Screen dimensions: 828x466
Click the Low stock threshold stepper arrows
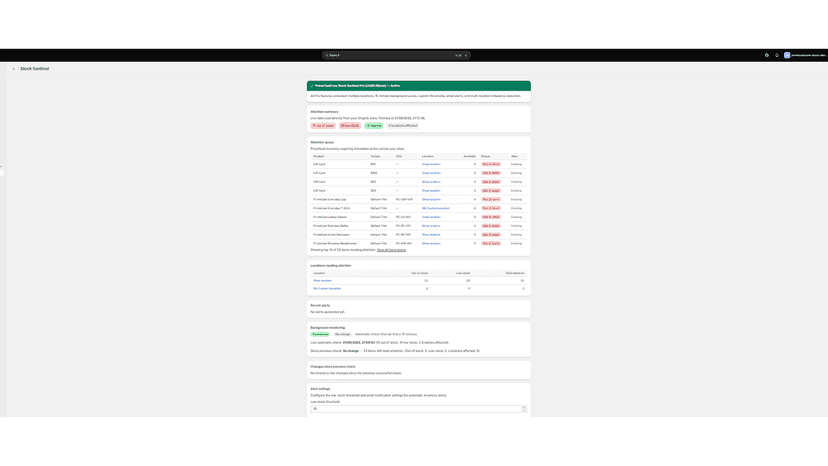click(x=524, y=409)
